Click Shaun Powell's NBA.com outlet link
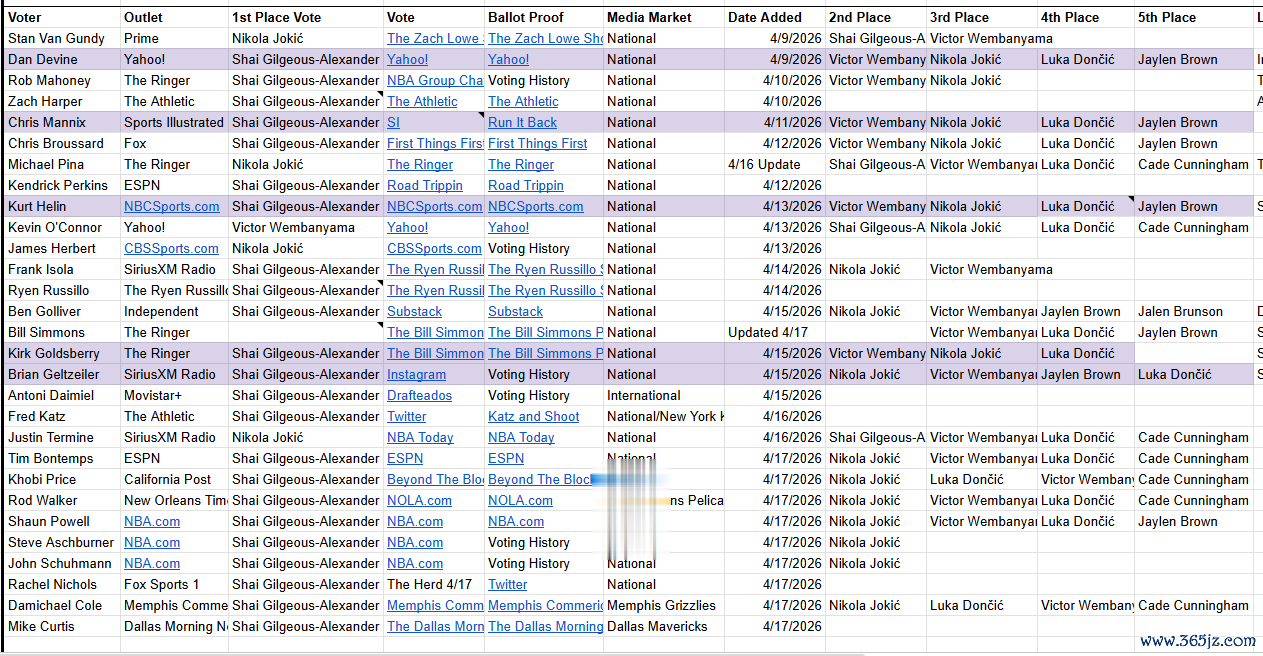1263x656 pixels. [x=152, y=521]
